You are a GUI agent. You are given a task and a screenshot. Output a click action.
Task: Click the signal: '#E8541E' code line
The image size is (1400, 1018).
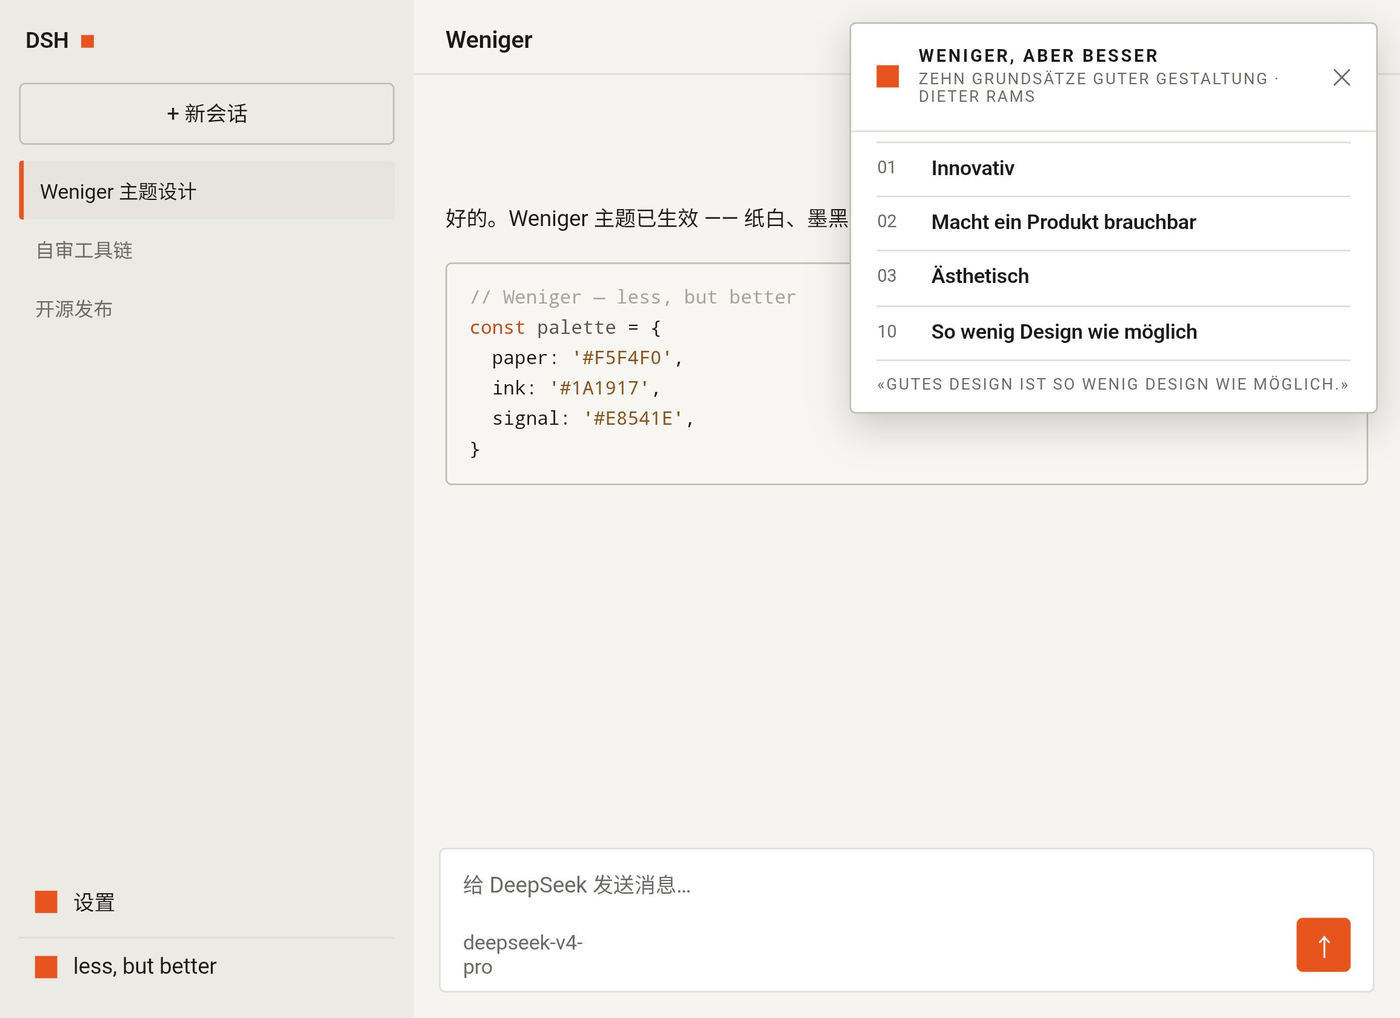click(x=593, y=418)
